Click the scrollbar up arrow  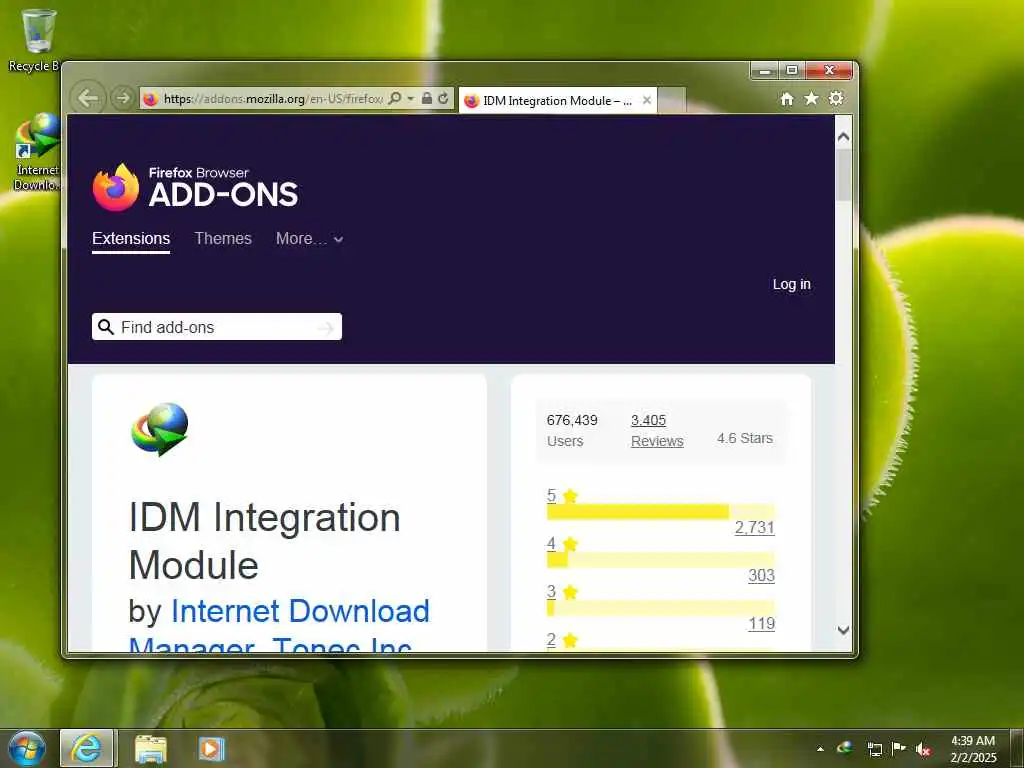(843, 136)
